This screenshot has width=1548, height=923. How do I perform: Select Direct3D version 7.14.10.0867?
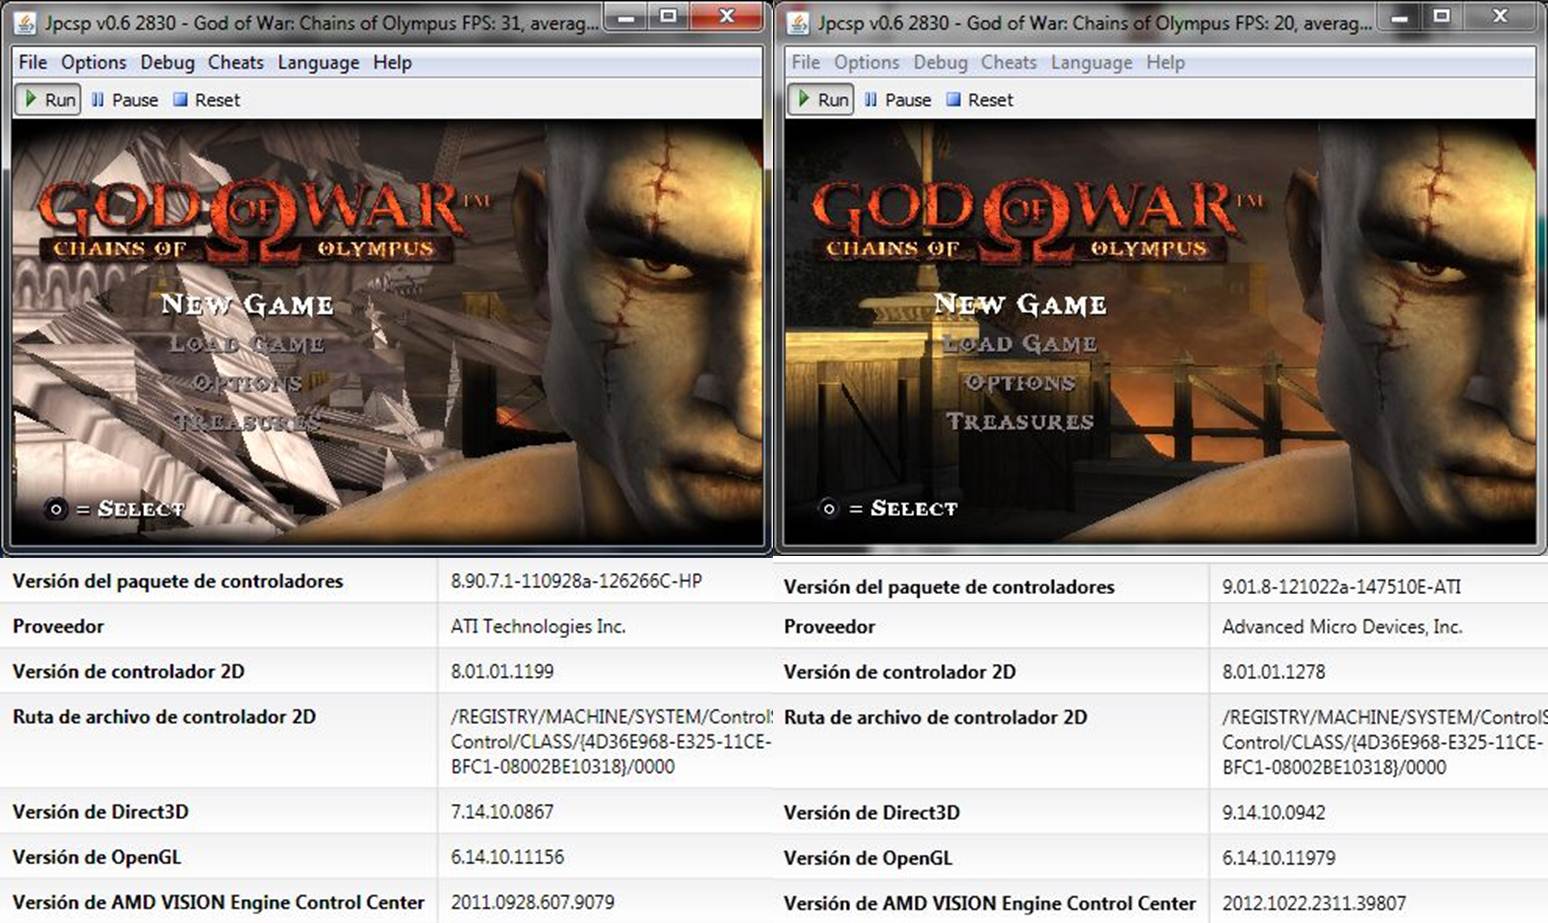coord(502,811)
